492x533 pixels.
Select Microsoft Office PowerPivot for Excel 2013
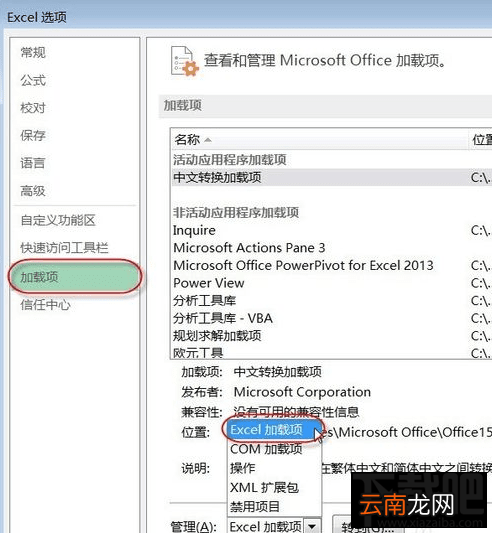(332, 265)
